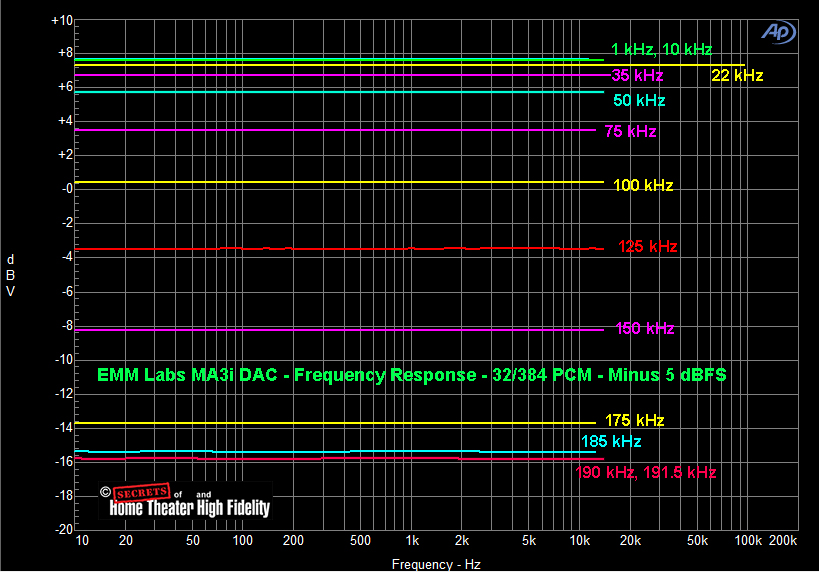
Task: Click the EMM Labs MA3i DAC chart title
Action: coord(412,375)
